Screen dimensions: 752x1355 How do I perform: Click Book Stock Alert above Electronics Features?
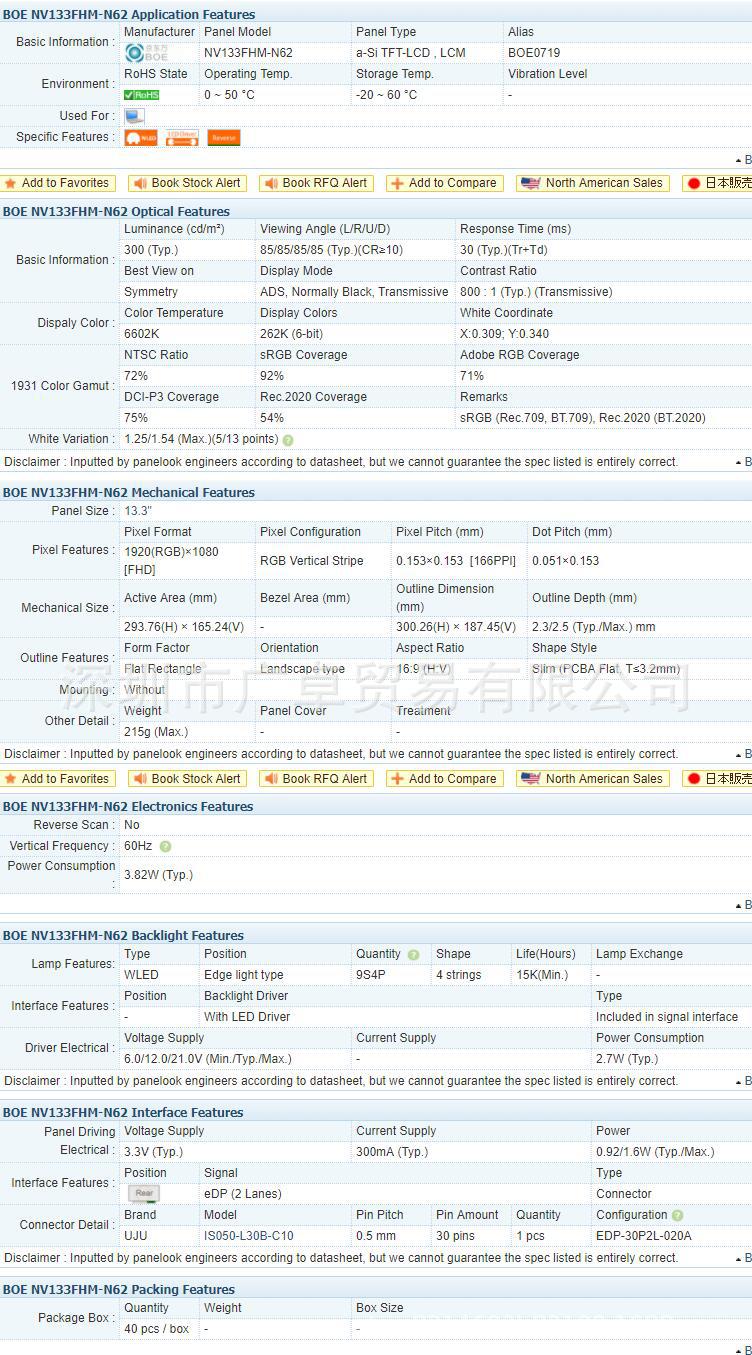click(x=187, y=779)
